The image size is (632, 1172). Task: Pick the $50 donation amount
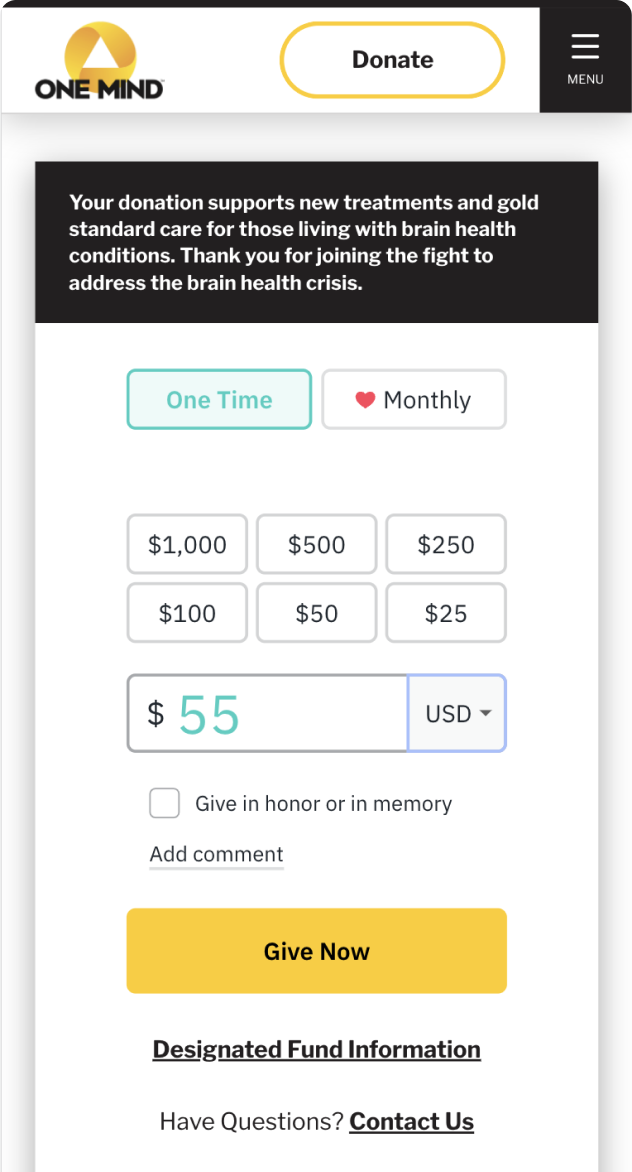(x=316, y=613)
